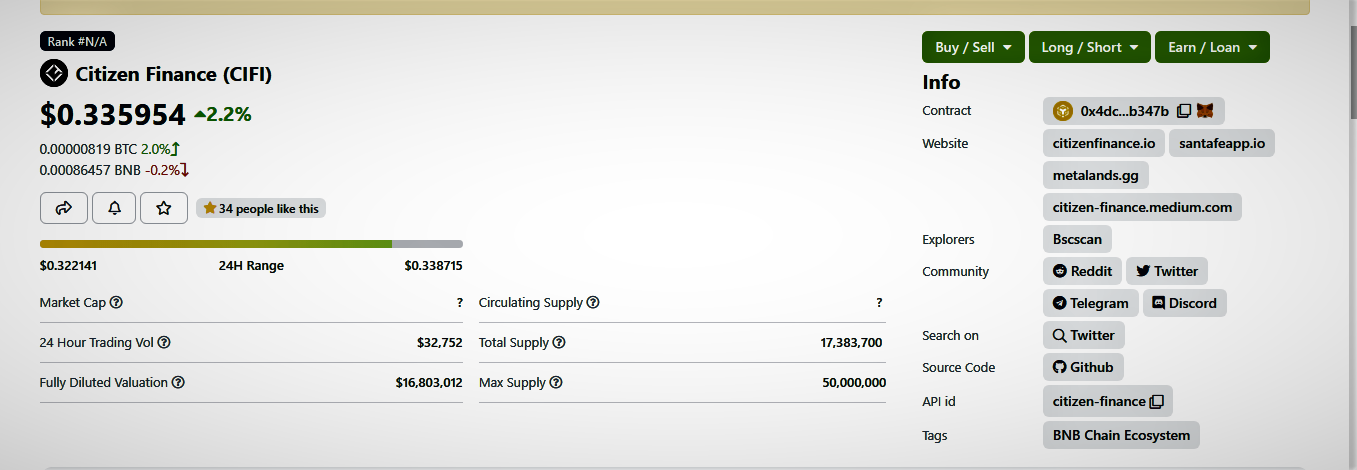The image size is (1357, 470).
Task: Toggle the star favorite button
Action: (164, 208)
